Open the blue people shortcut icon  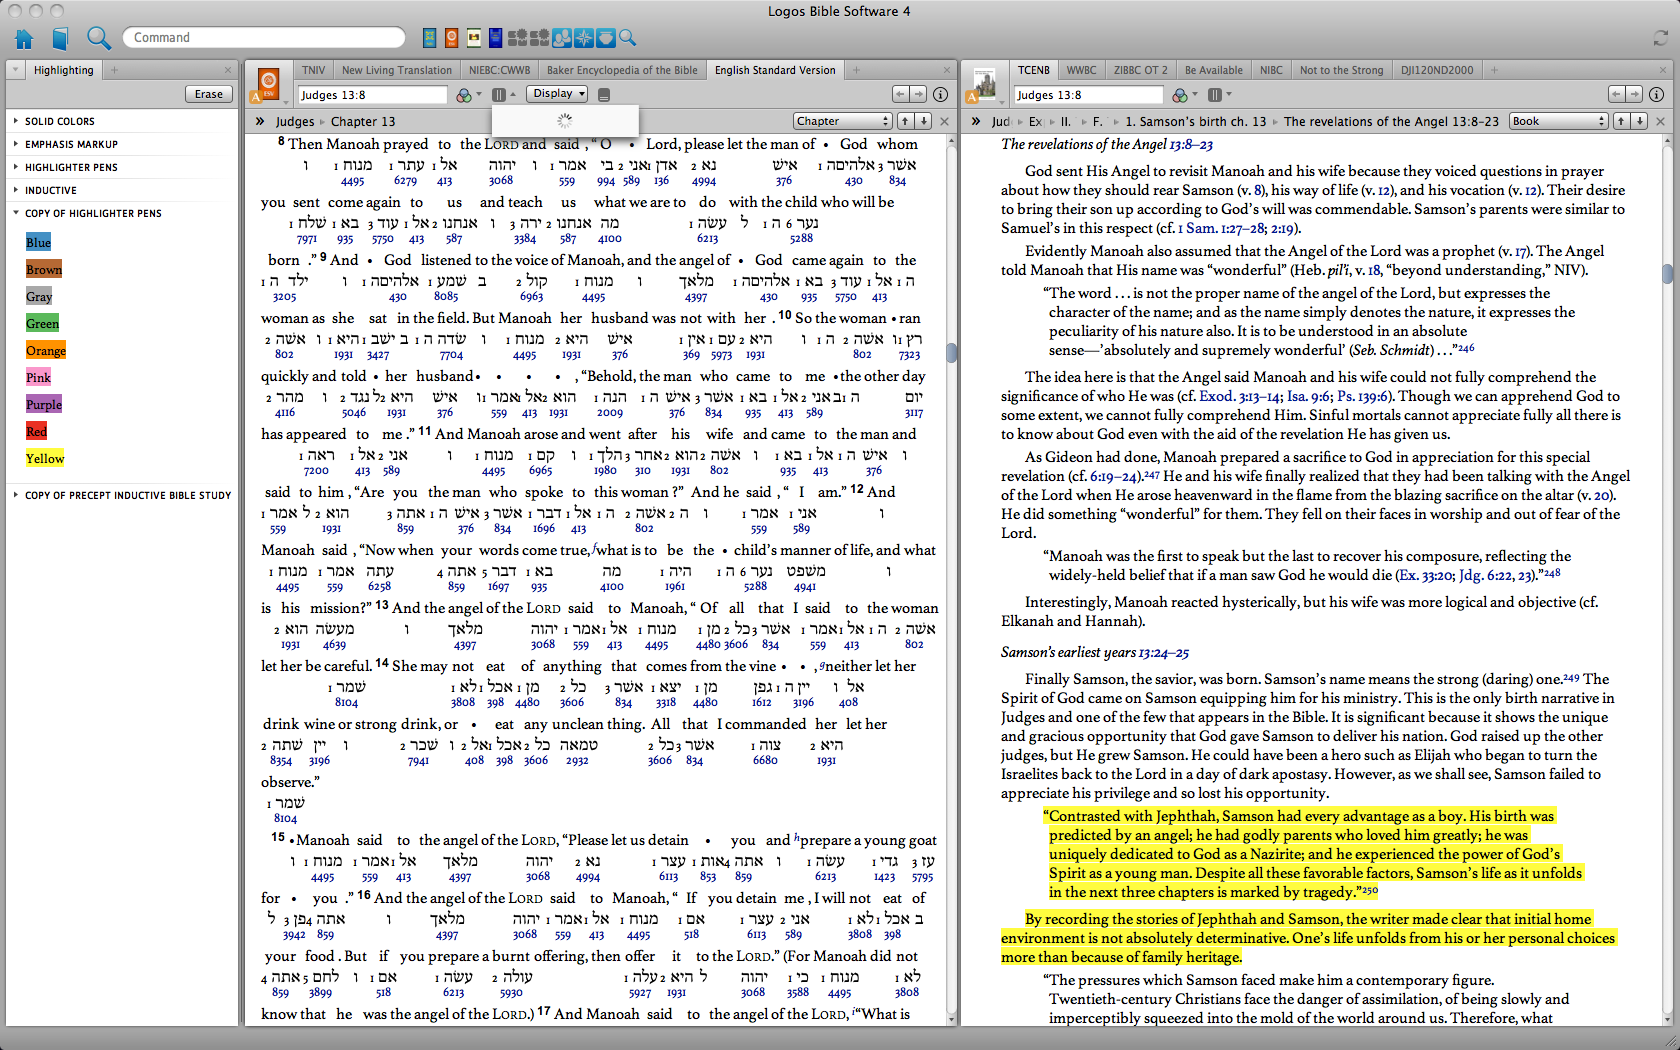[x=561, y=38]
